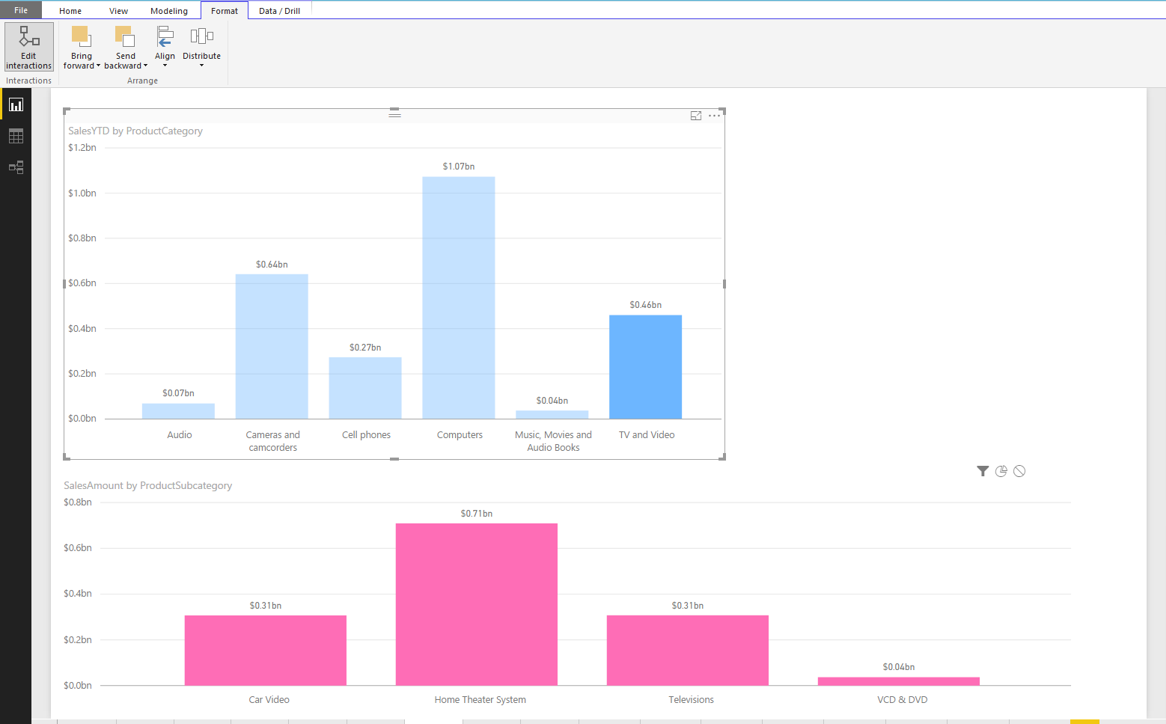Image resolution: width=1166 pixels, height=724 pixels.
Task: Open the File menu
Action: point(21,10)
